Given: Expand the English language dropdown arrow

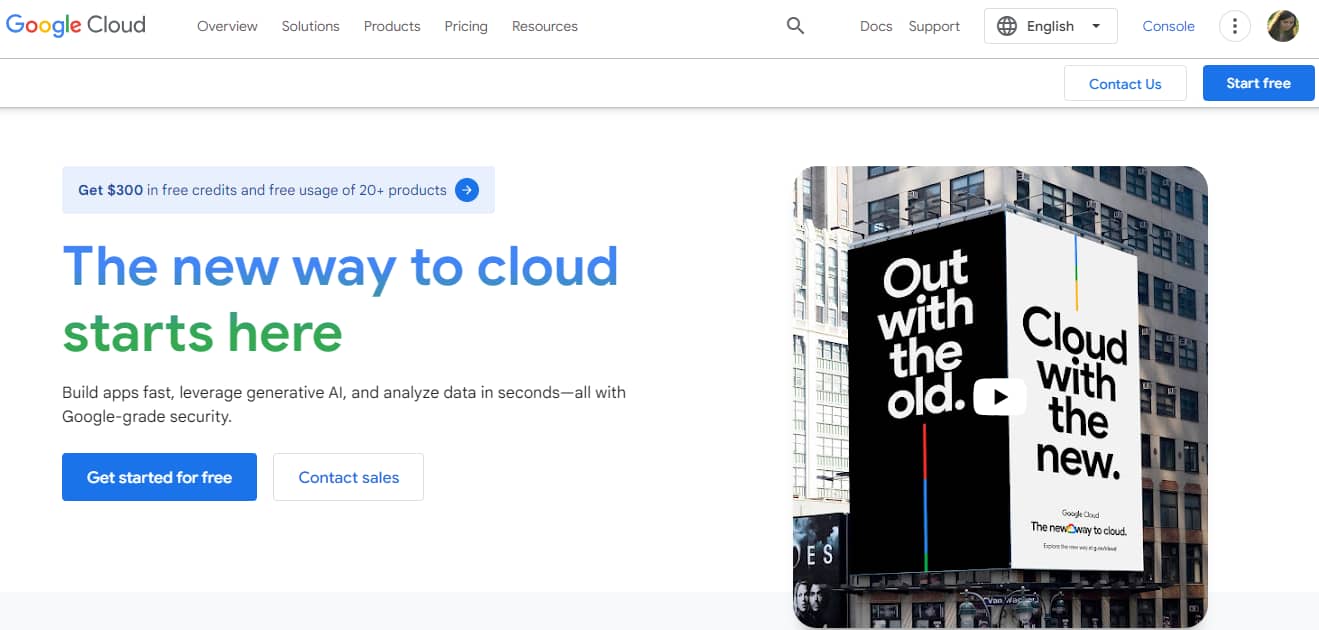Looking at the screenshot, I should point(1096,26).
